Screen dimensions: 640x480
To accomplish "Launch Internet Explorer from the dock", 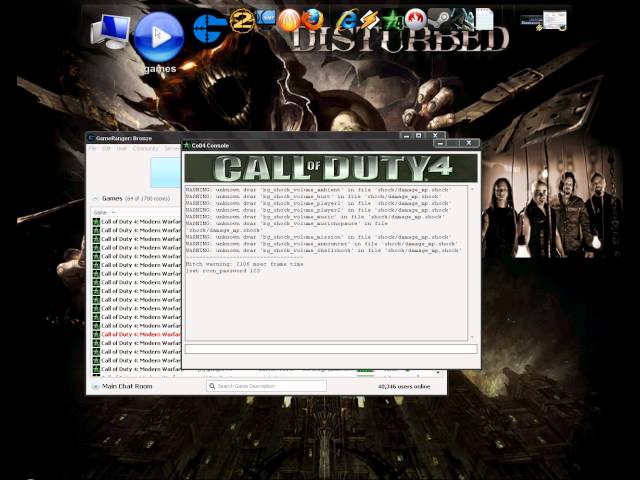I will point(347,20).
